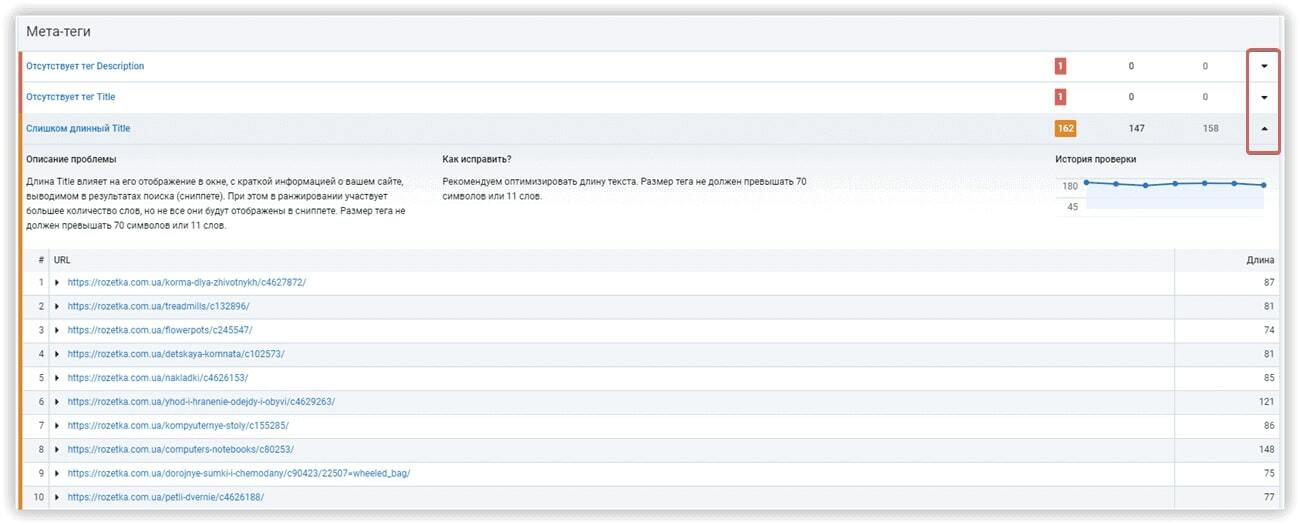Click length value 77 for petli-dvernie row
Screen dimensions: 1300x525
pyautogui.click(x=1269, y=497)
